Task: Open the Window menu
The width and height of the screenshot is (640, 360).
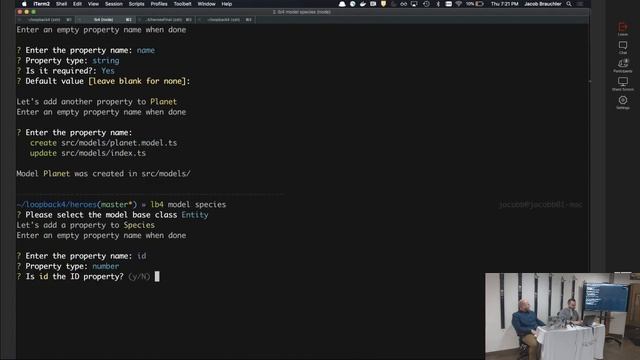Action: click(x=207, y=4)
